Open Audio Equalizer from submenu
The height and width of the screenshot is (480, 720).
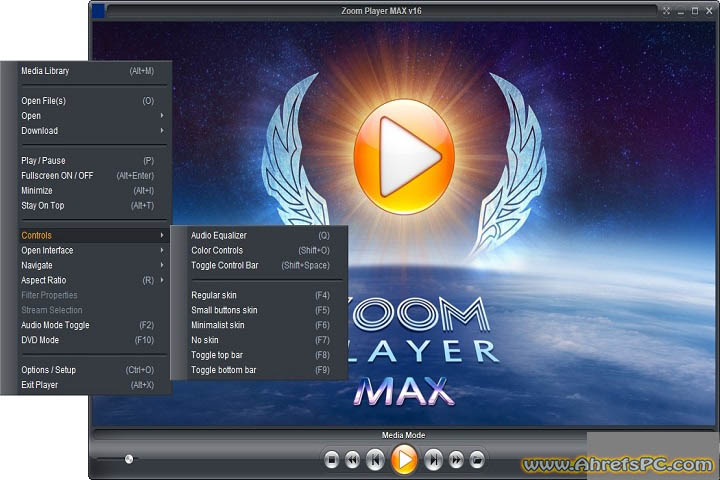click(x=266, y=235)
